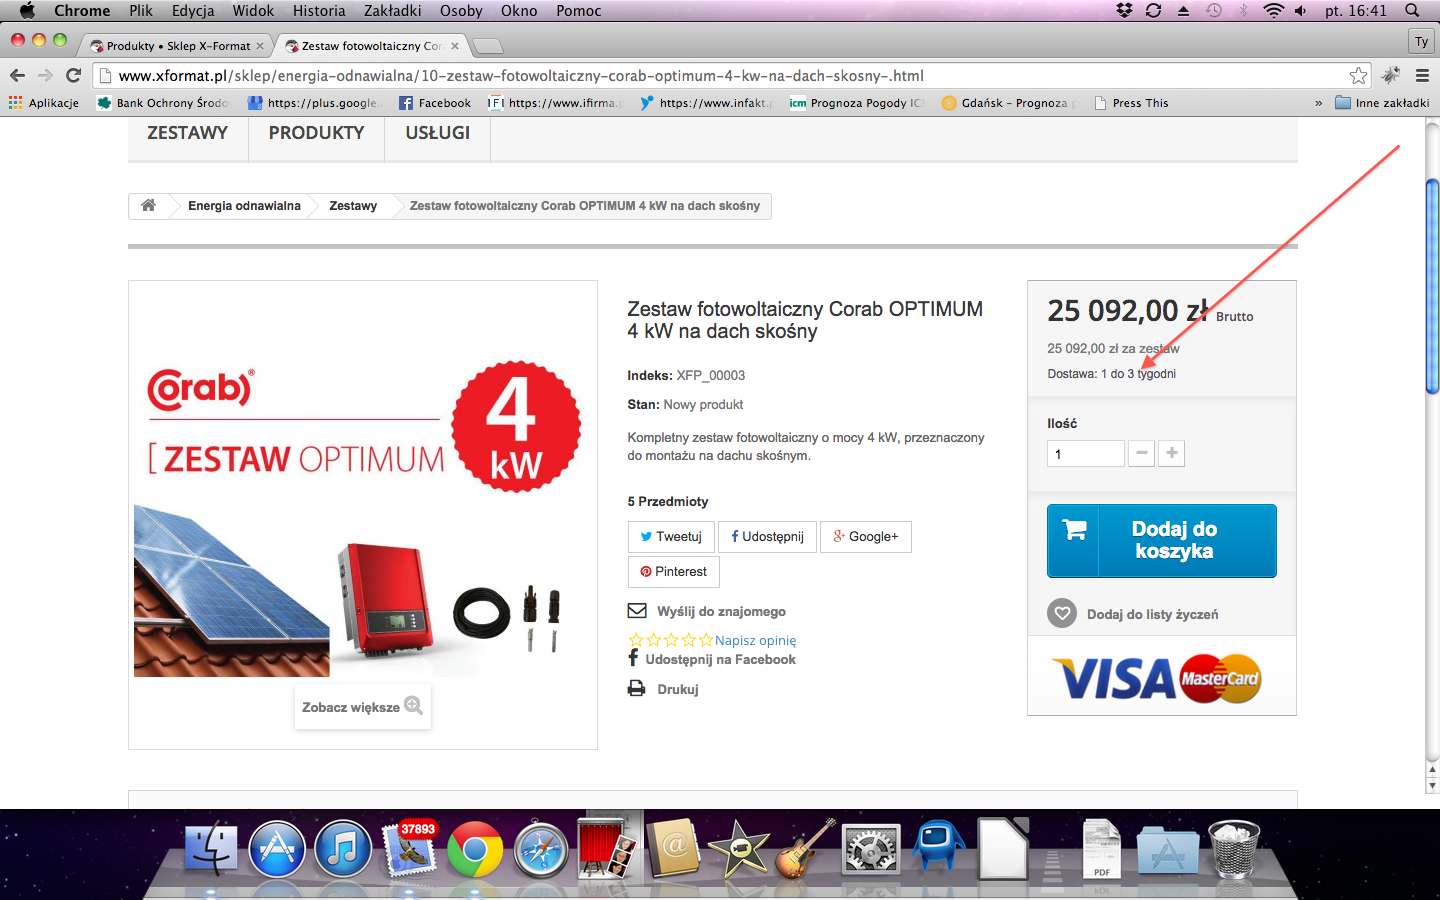
Task: Open the Apple menu
Action: (x=27, y=10)
